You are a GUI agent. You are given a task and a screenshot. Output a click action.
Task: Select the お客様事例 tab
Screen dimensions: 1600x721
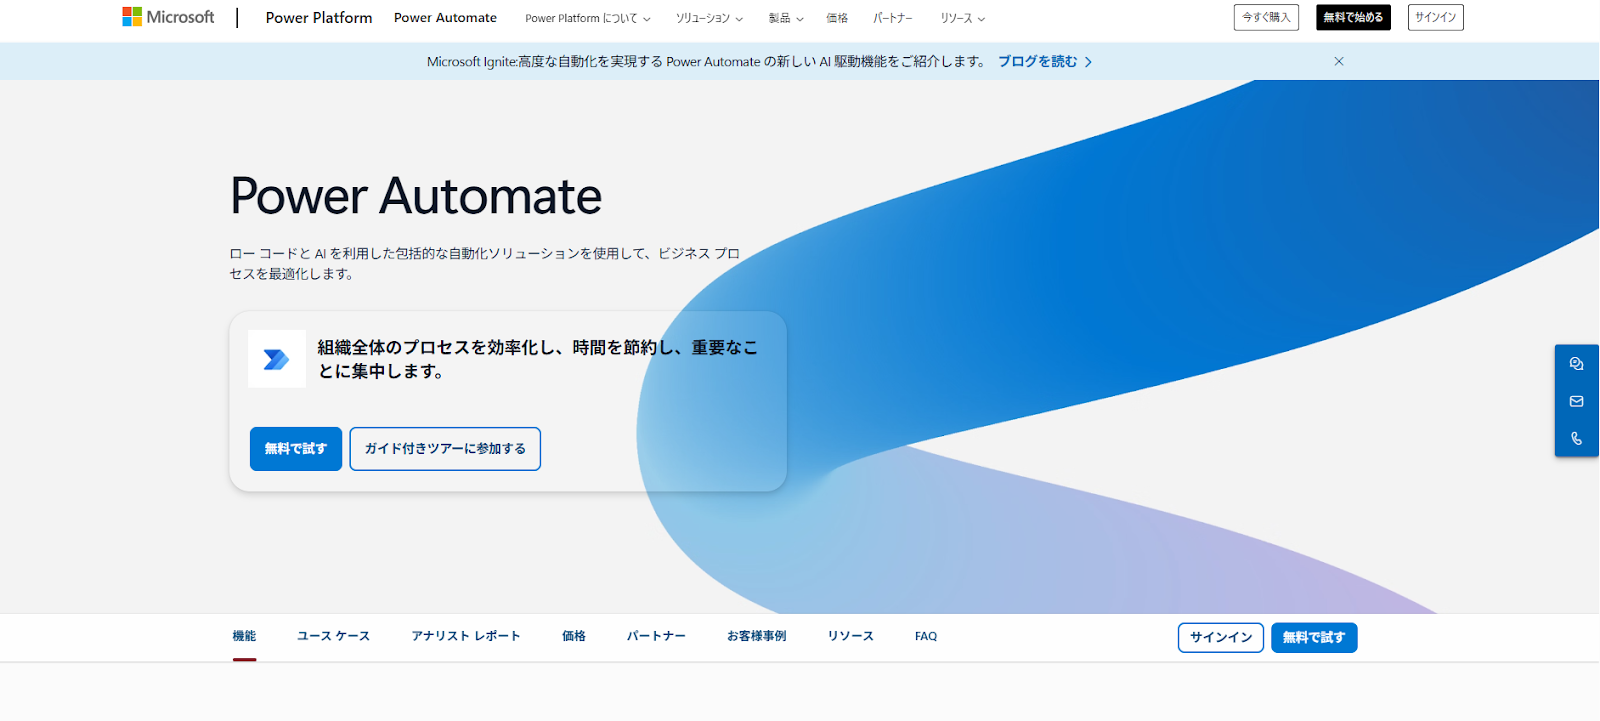click(756, 636)
